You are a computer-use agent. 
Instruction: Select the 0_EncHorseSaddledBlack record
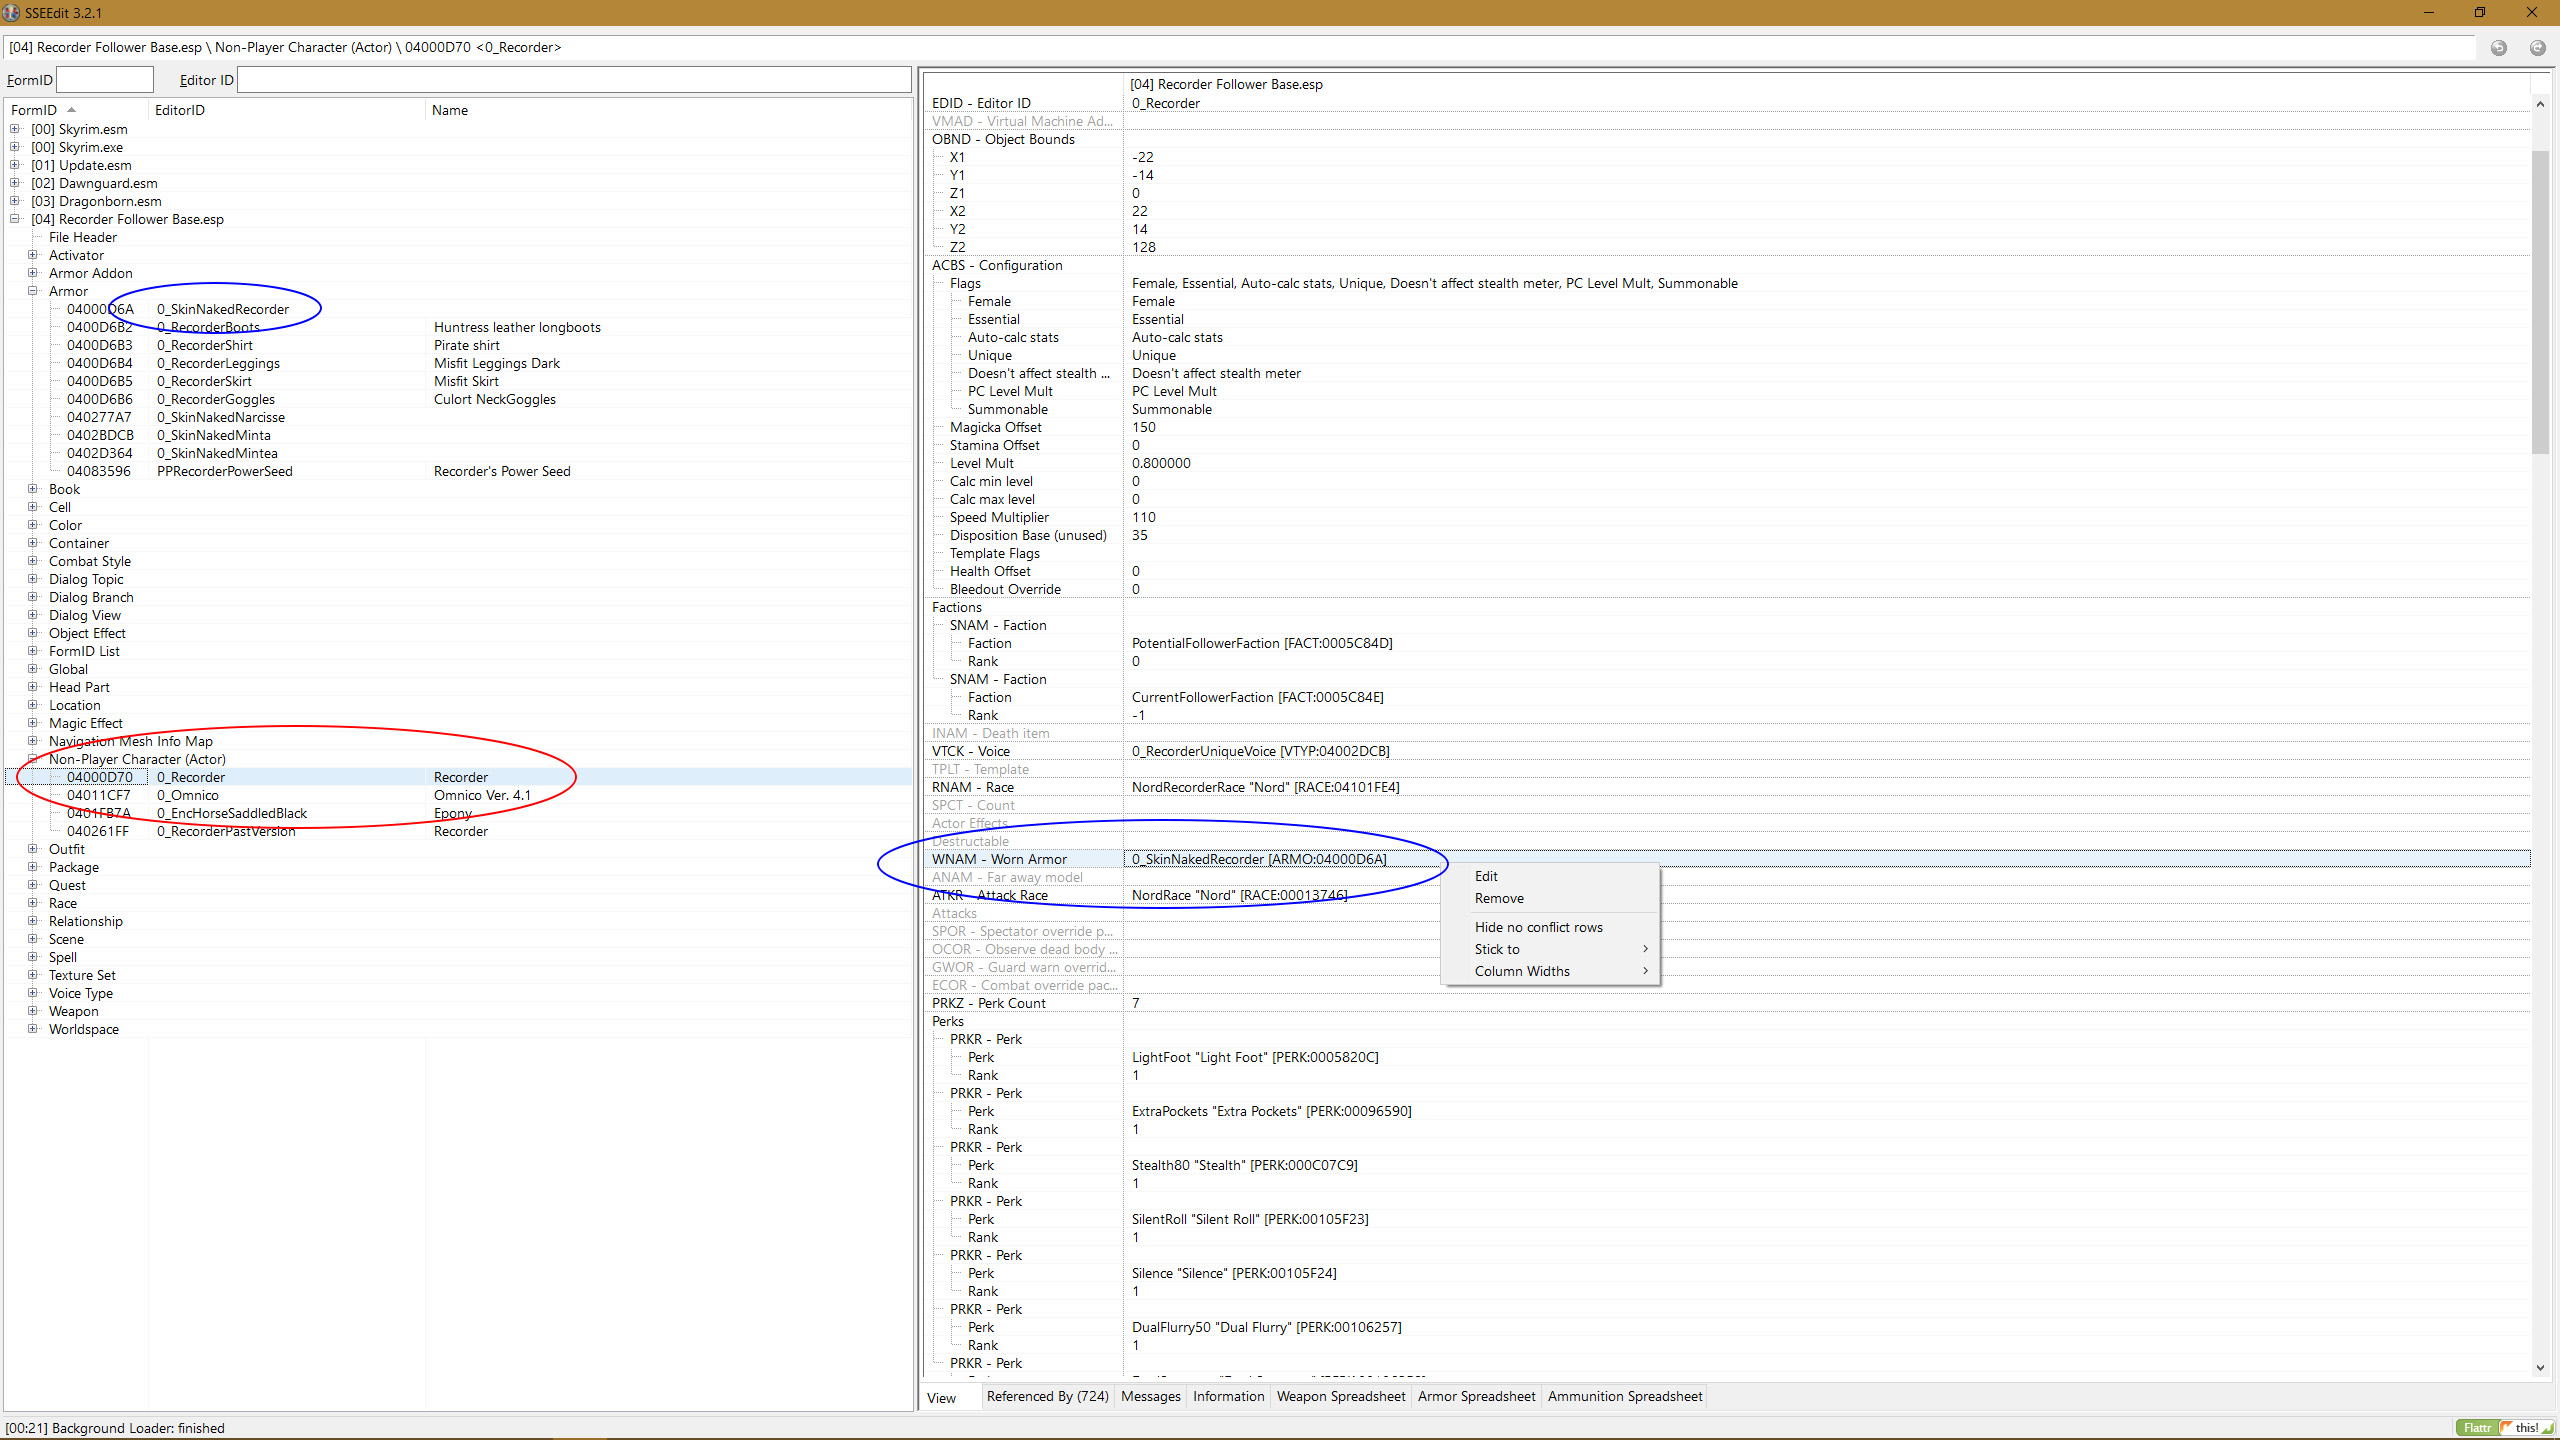point(232,813)
